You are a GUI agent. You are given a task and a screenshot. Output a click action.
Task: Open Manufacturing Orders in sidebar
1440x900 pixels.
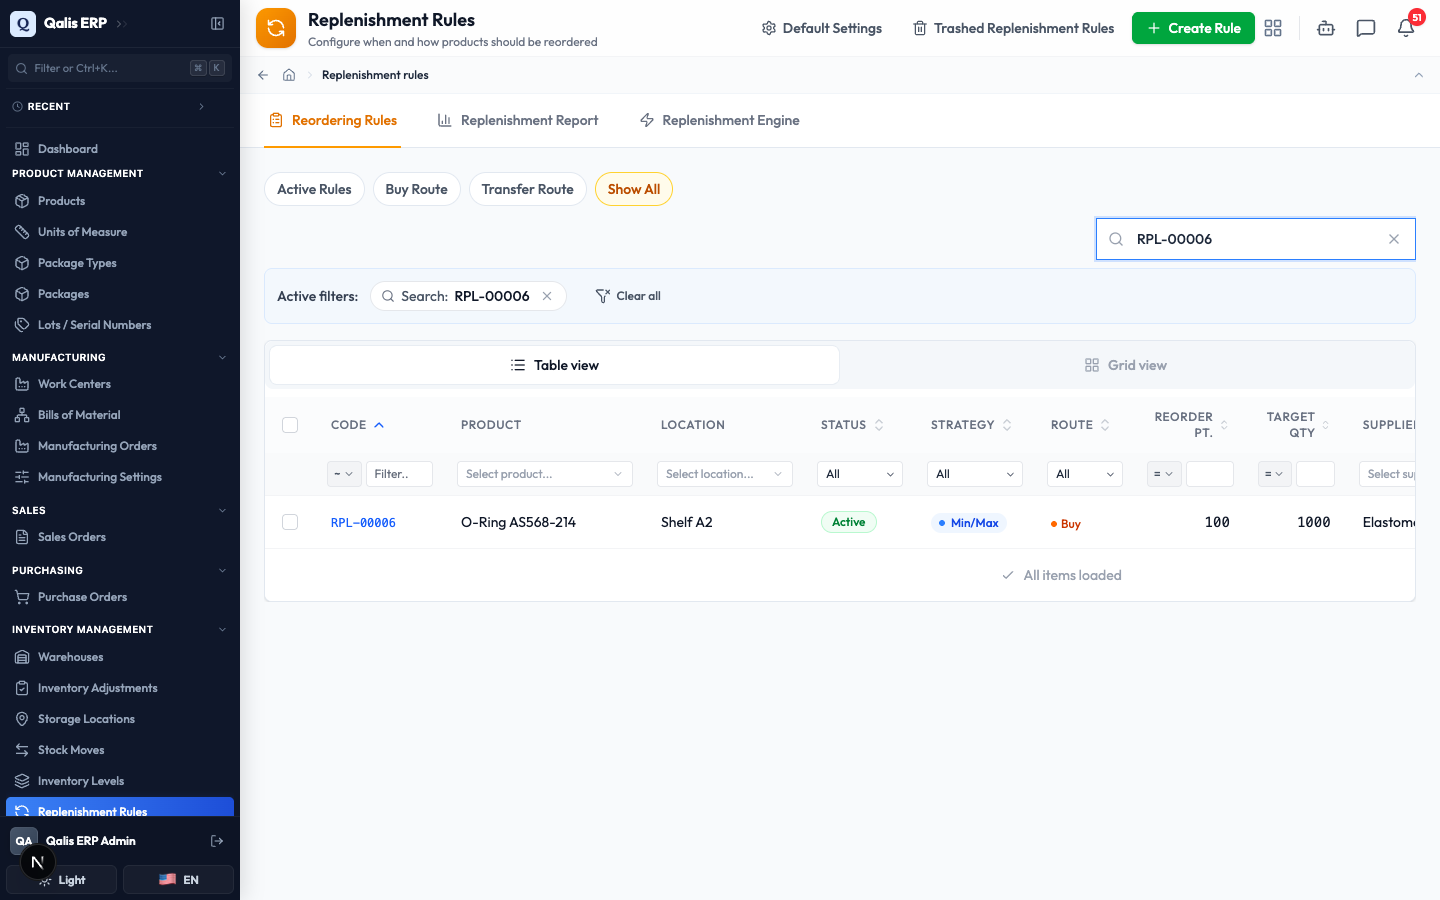click(x=120, y=446)
